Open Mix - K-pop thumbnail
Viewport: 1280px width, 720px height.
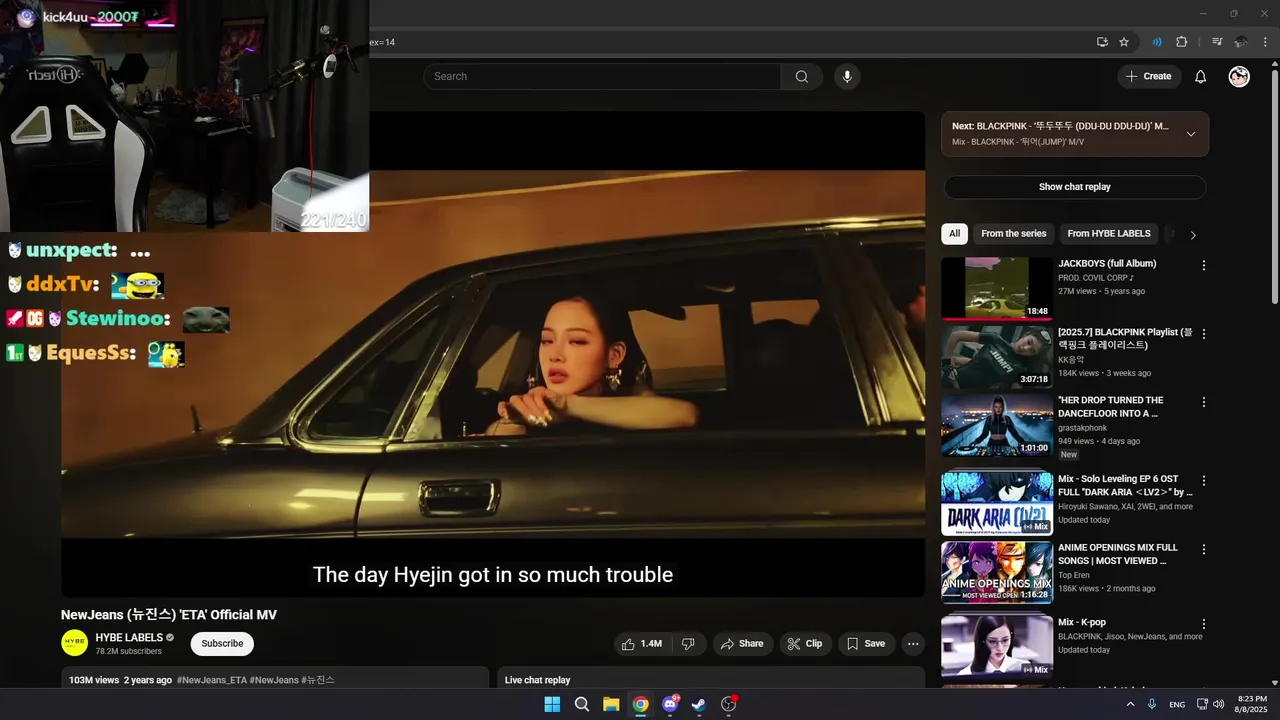point(997,647)
